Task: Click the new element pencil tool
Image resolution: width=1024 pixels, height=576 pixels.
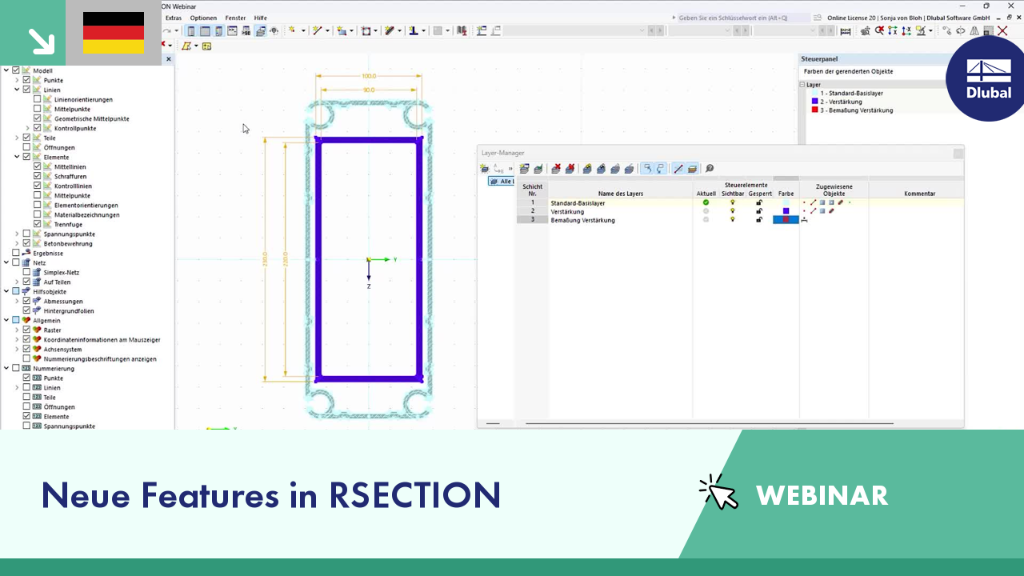Action: pos(390,31)
